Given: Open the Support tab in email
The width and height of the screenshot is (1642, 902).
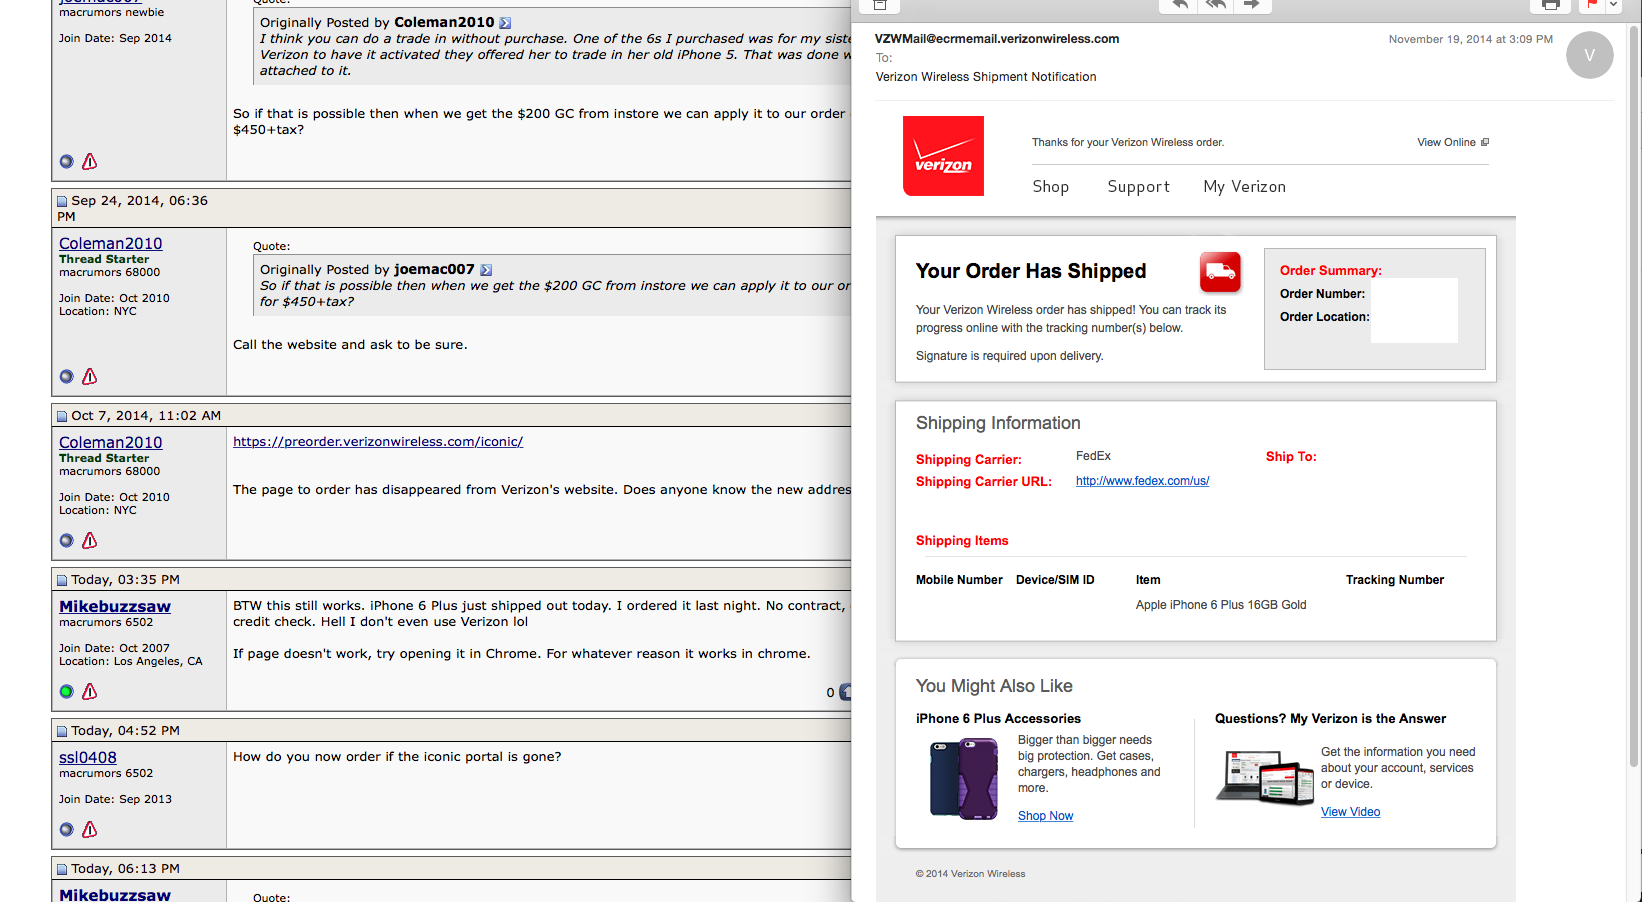Looking at the screenshot, I should point(1138,187).
